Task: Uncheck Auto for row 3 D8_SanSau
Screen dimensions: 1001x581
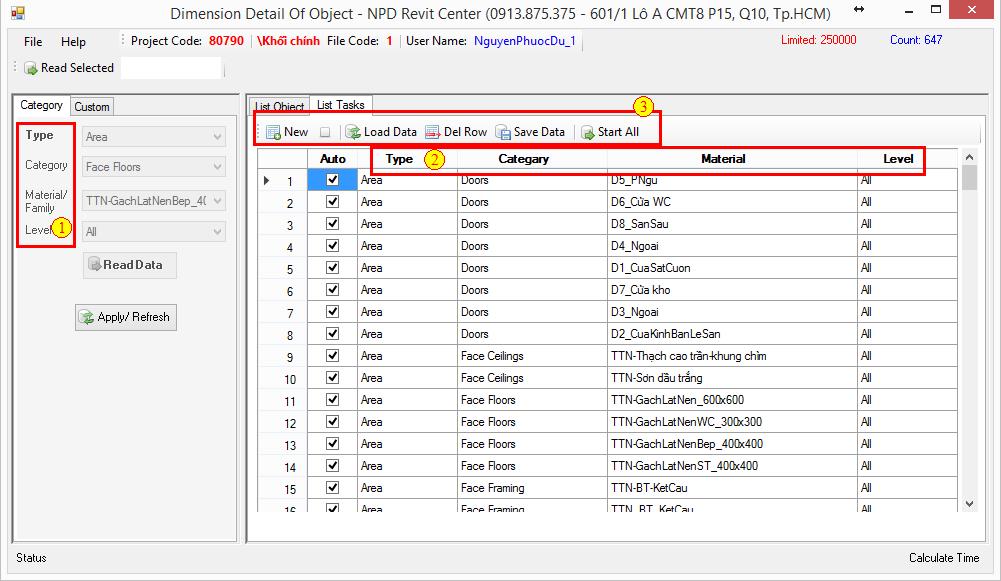Action: tap(333, 224)
